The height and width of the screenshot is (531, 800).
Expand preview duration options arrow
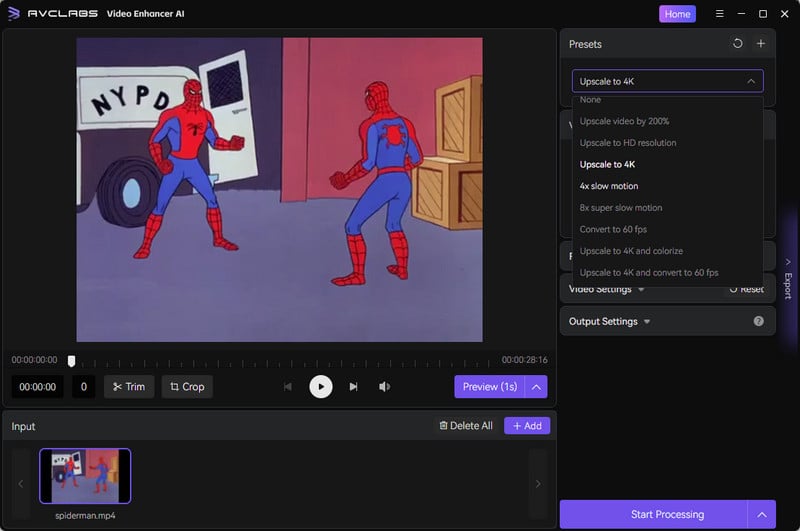(x=536, y=387)
